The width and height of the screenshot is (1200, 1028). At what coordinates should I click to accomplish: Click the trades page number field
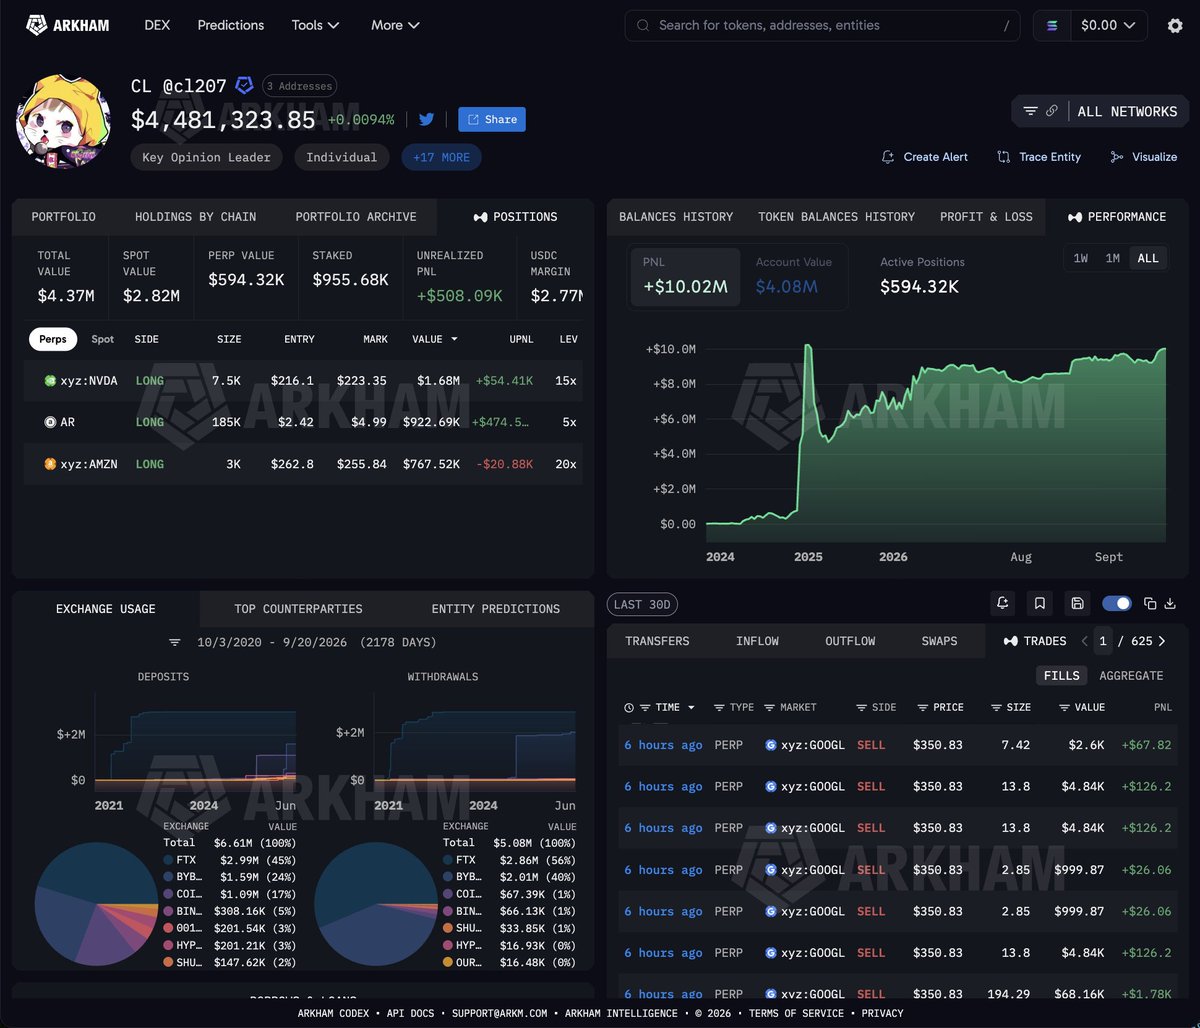pyautogui.click(x=1103, y=641)
